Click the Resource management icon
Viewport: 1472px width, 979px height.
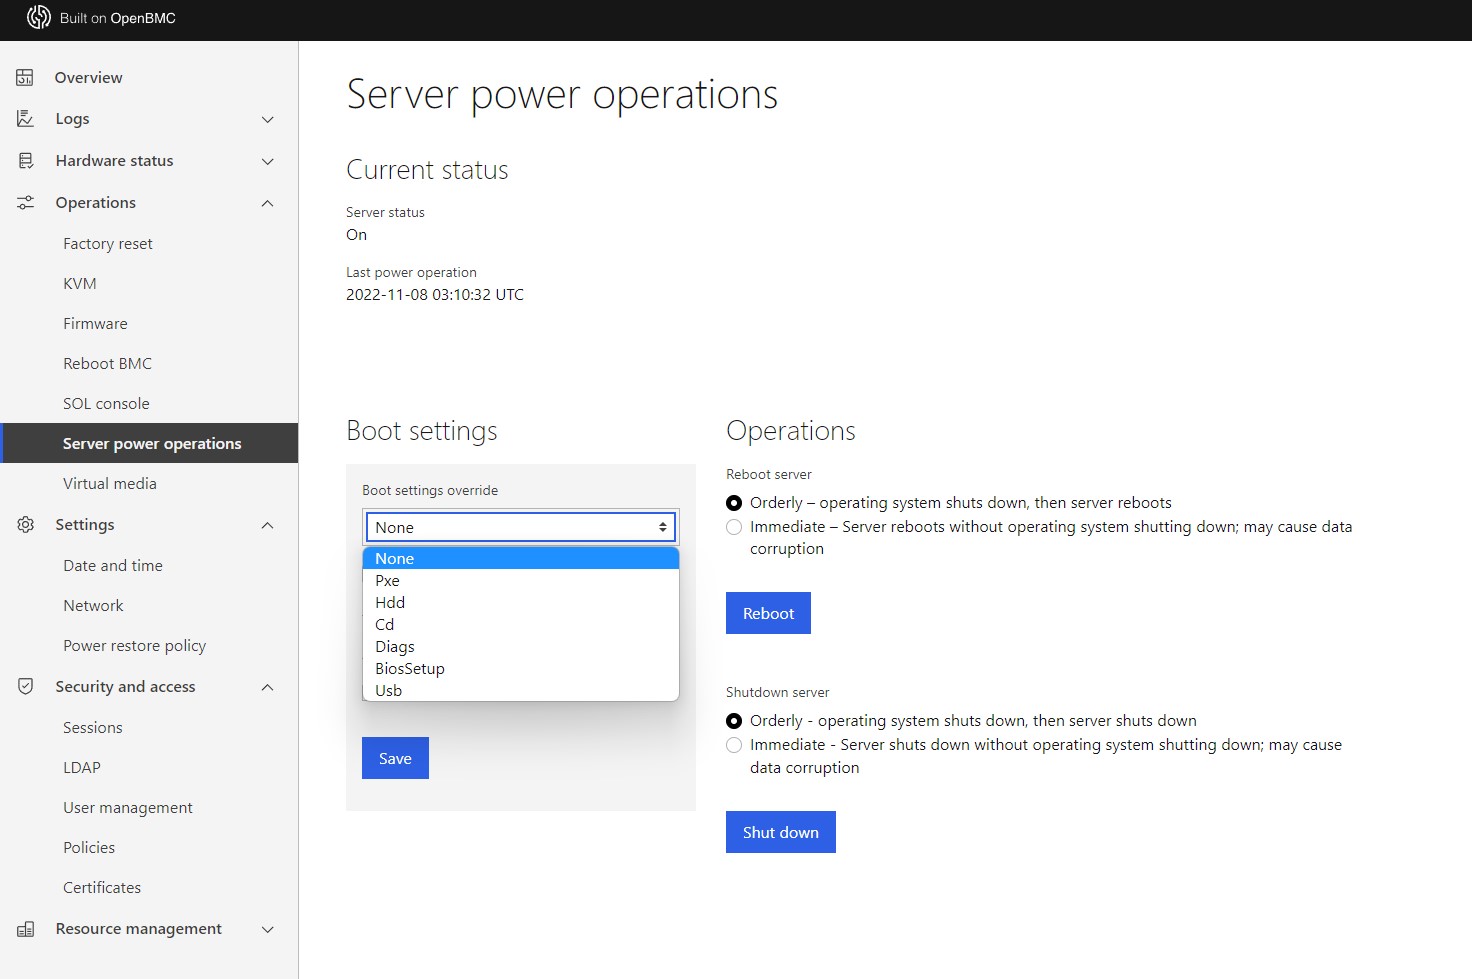(25, 929)
